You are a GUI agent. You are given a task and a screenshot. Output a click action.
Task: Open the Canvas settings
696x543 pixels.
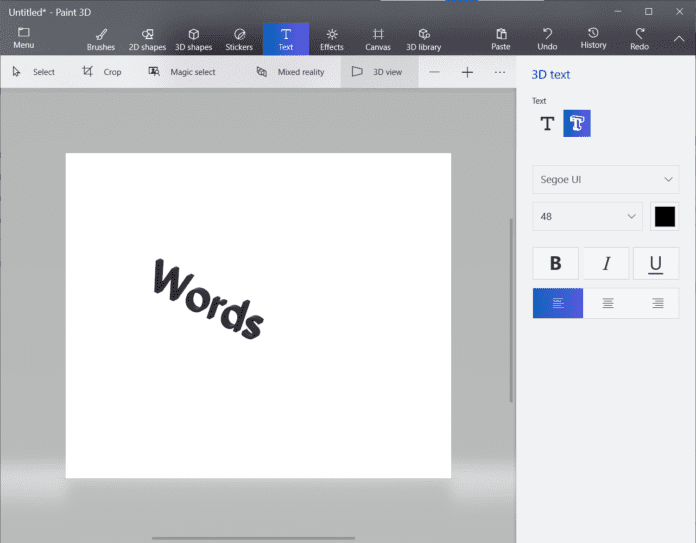point(378,39)
